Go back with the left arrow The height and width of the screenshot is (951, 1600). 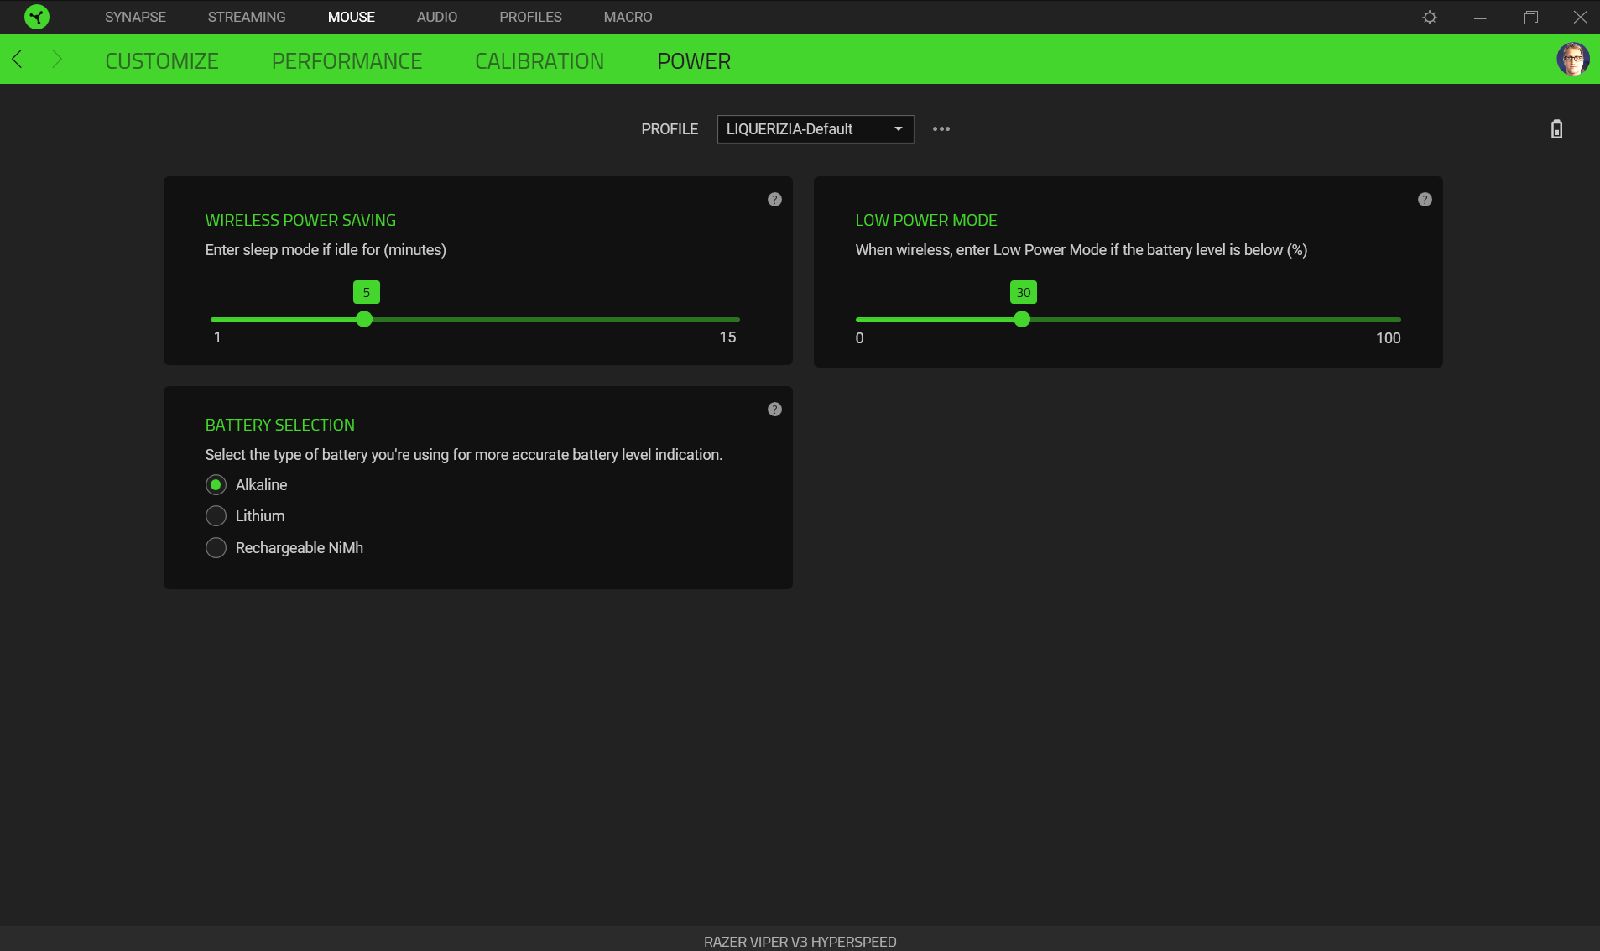click(17, 60)
